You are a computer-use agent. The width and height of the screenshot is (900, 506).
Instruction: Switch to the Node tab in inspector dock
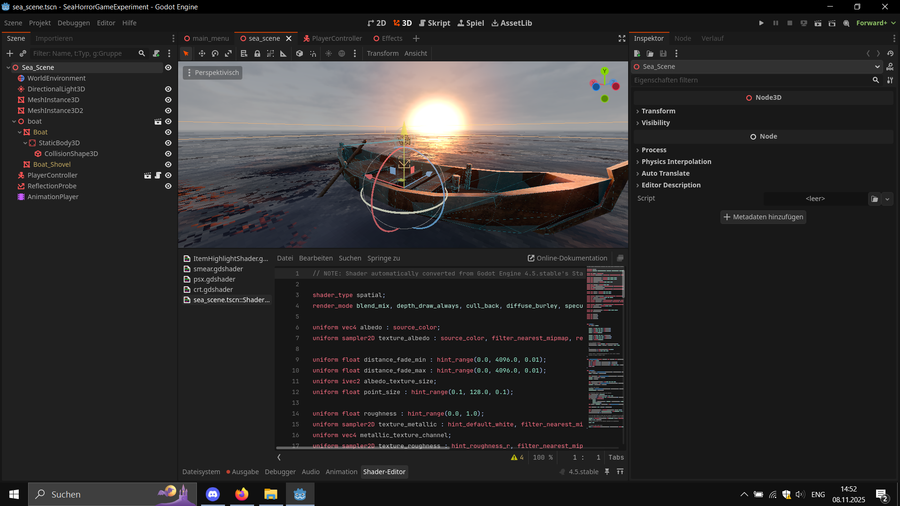682,38
